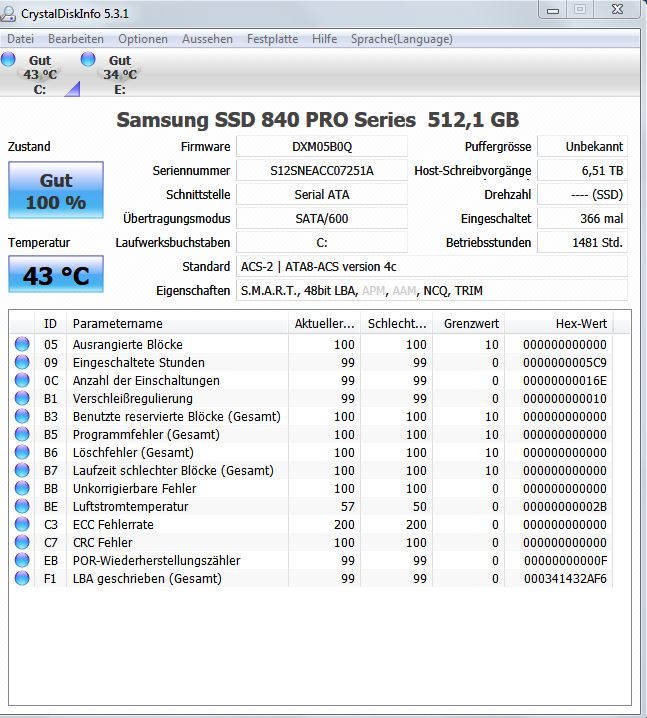Click status orb for Verschleißregulierung row
Screen dimensions: 647x718
(x=22, y=398)
